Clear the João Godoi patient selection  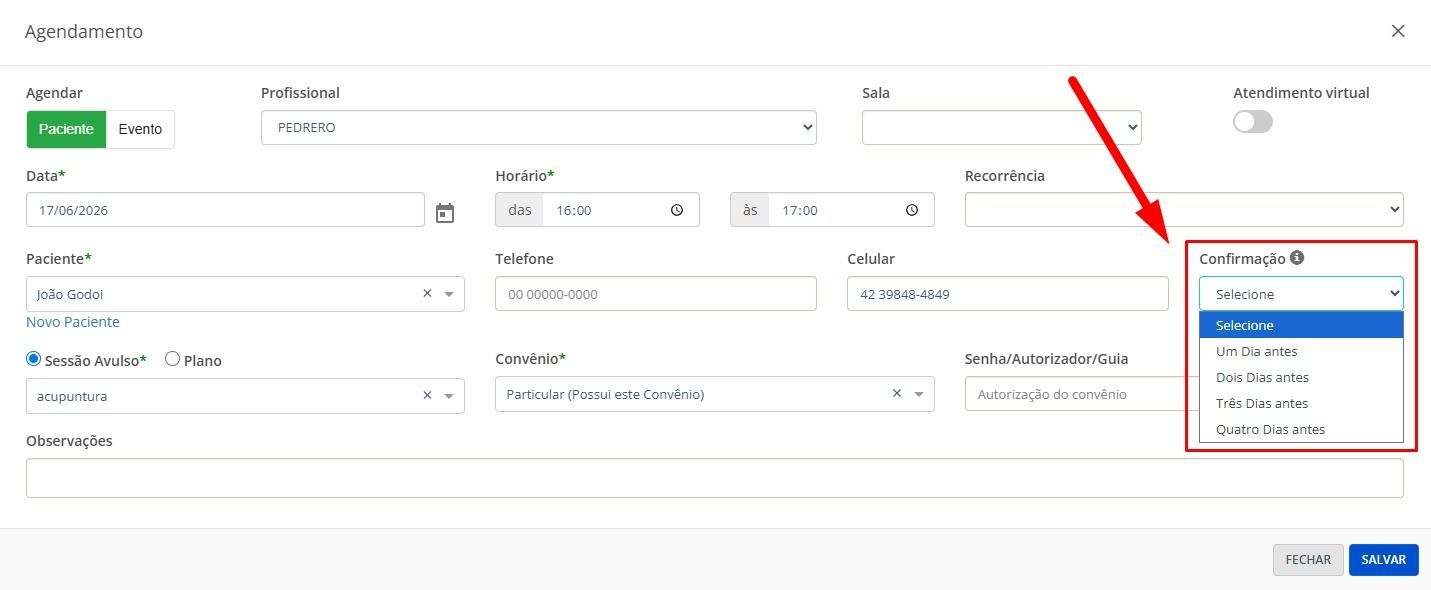[x=427, y=294]
